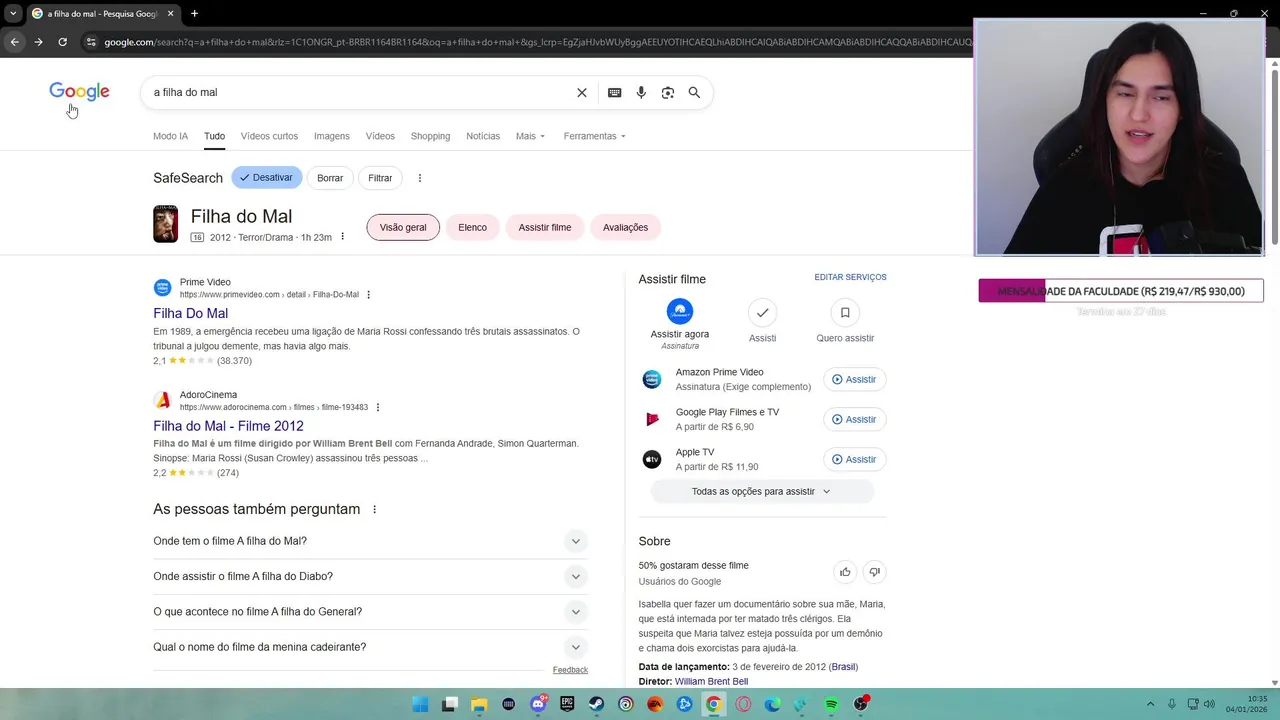This screenshot has height=720, width=1280.
Task: Click into the Google search input field
Action: (360, 92)
